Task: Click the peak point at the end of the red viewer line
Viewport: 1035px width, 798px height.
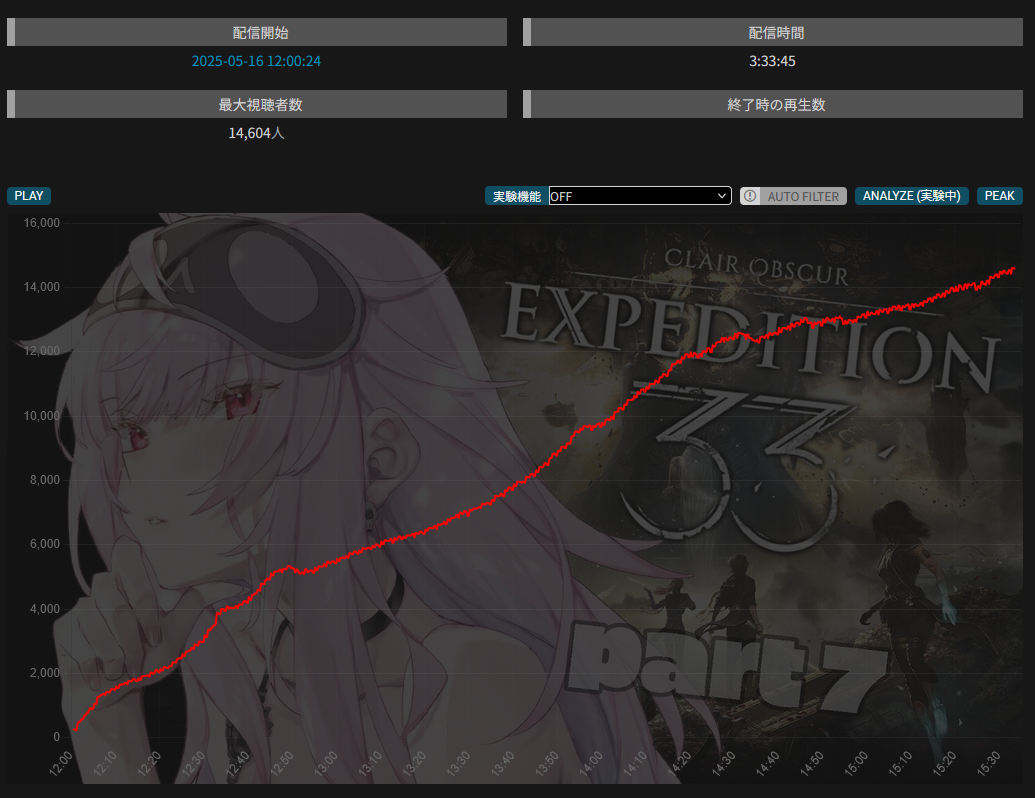Action: click(x=1013, y=269)
